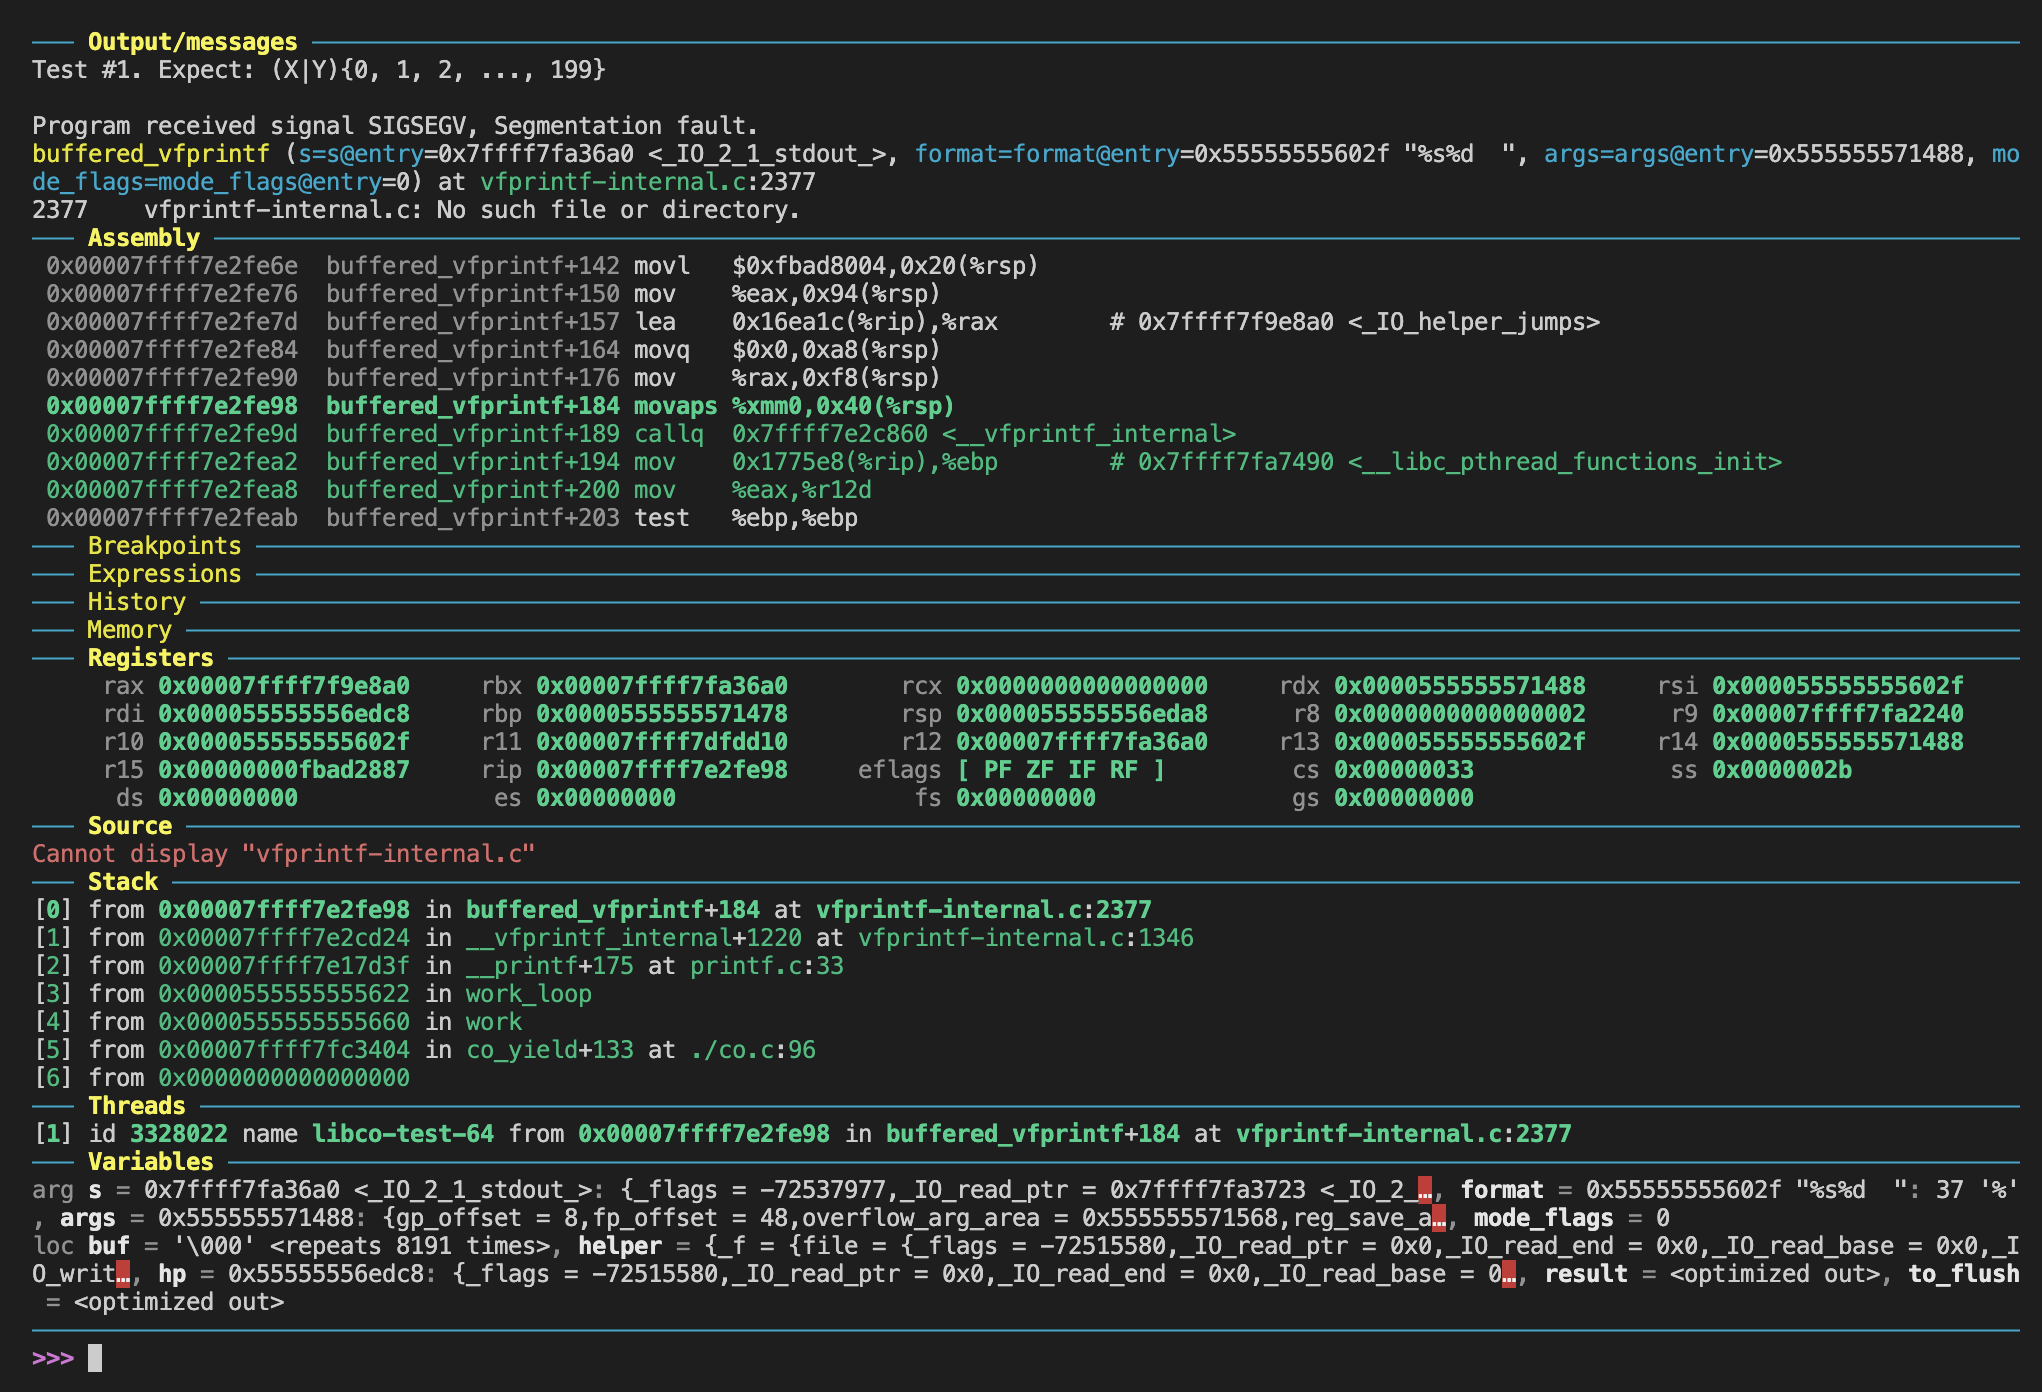The width and height of the screenshot is (2042, 1392).
Task: Click the 'Test #1. Expect:' output line
Action: pyautogui.click(x=319, y=70)
